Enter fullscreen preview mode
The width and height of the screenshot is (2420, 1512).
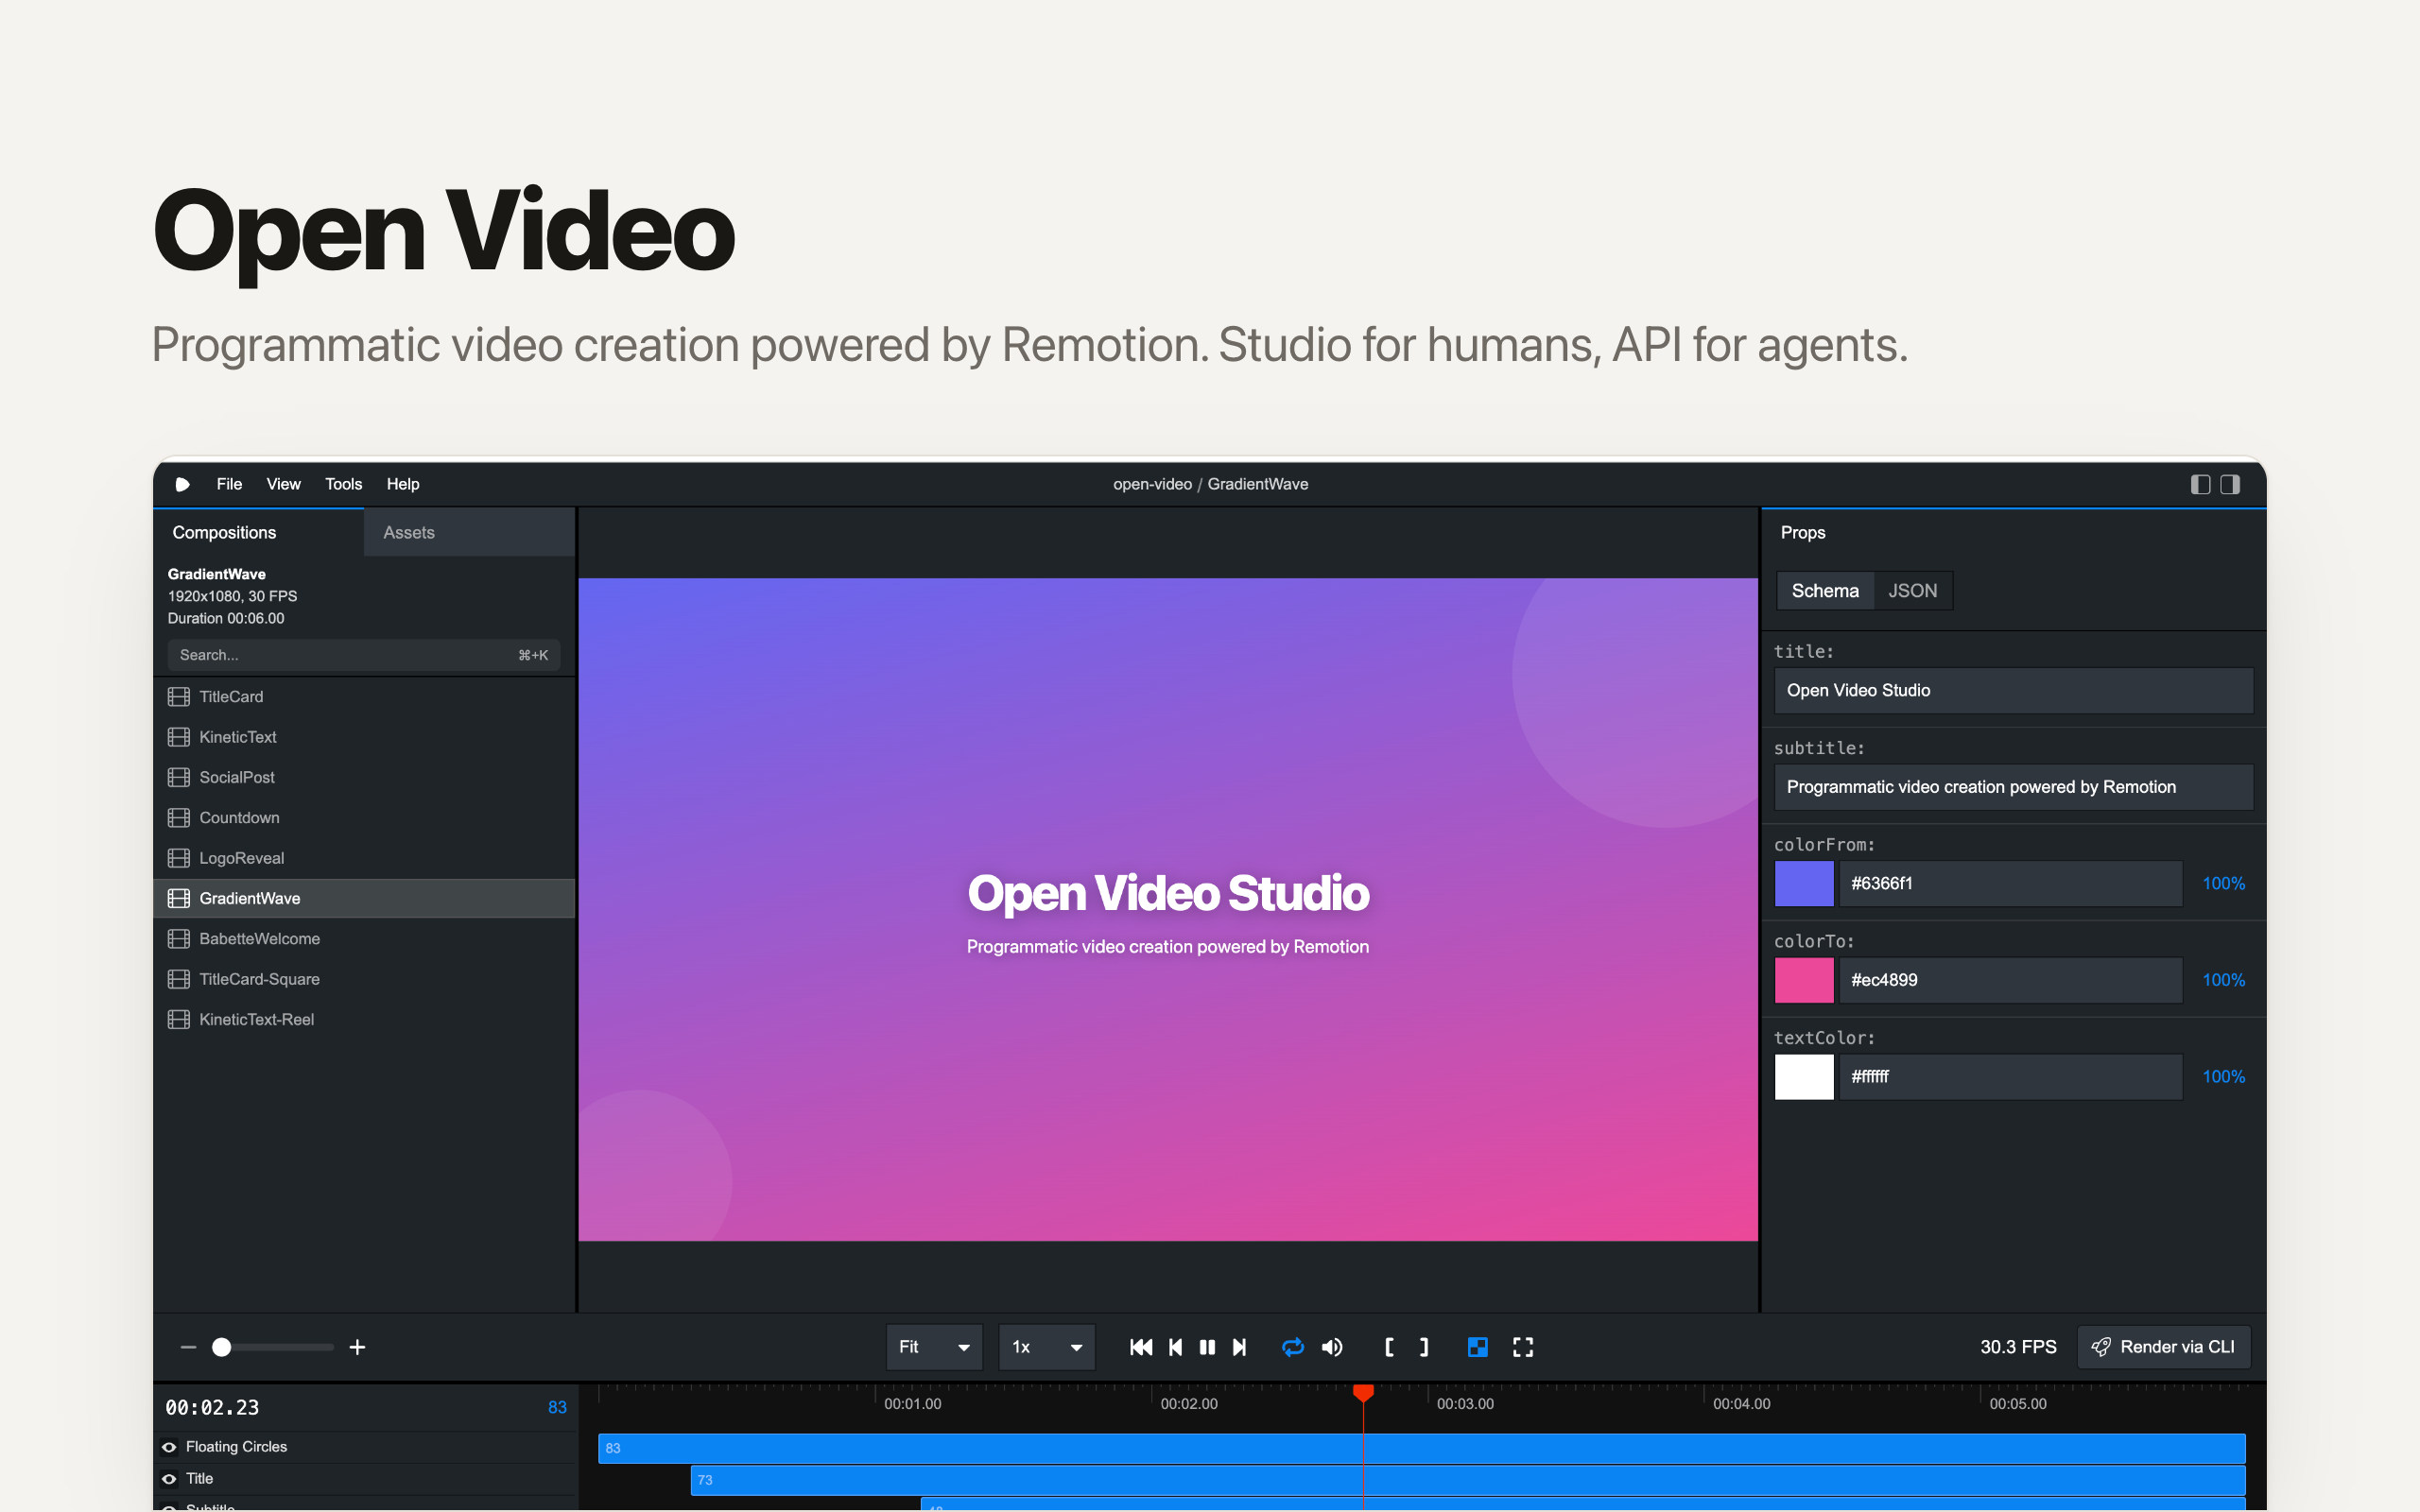point(1523,1347)
